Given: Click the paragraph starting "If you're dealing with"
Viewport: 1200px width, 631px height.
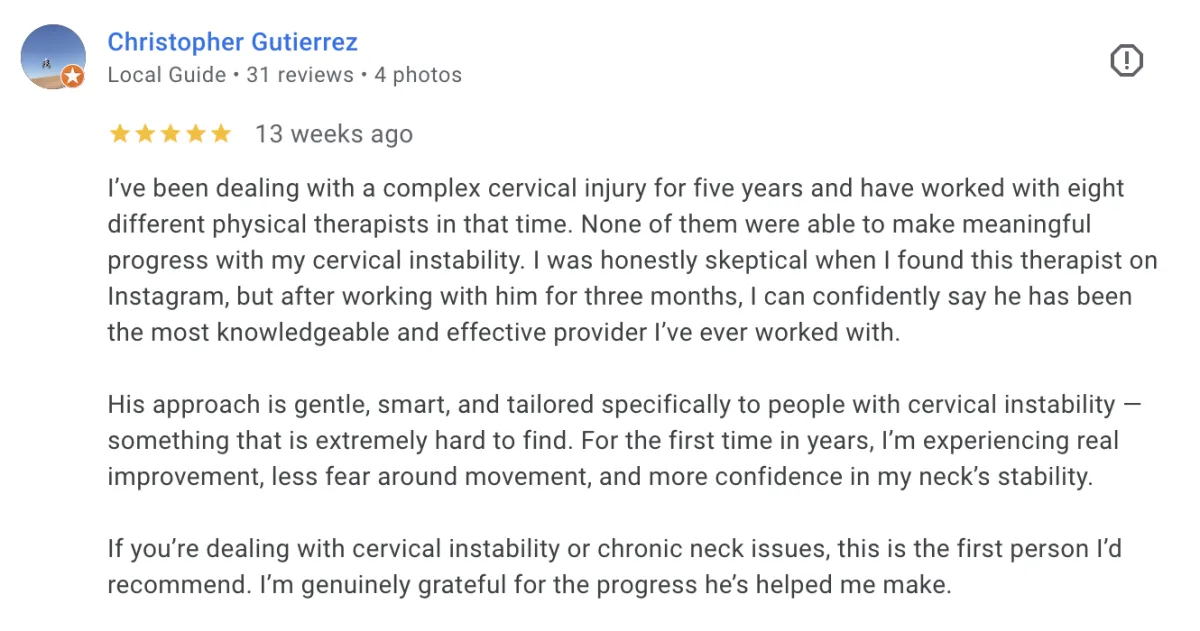Looking at the screenshot, I should pos(600,566).
